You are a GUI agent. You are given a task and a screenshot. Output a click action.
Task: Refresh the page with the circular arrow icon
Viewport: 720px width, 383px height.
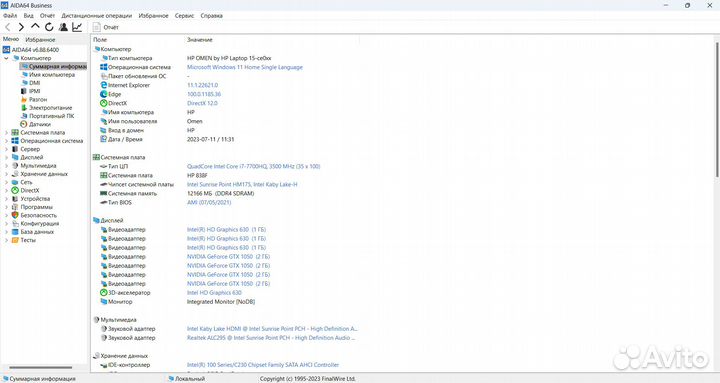49,28
